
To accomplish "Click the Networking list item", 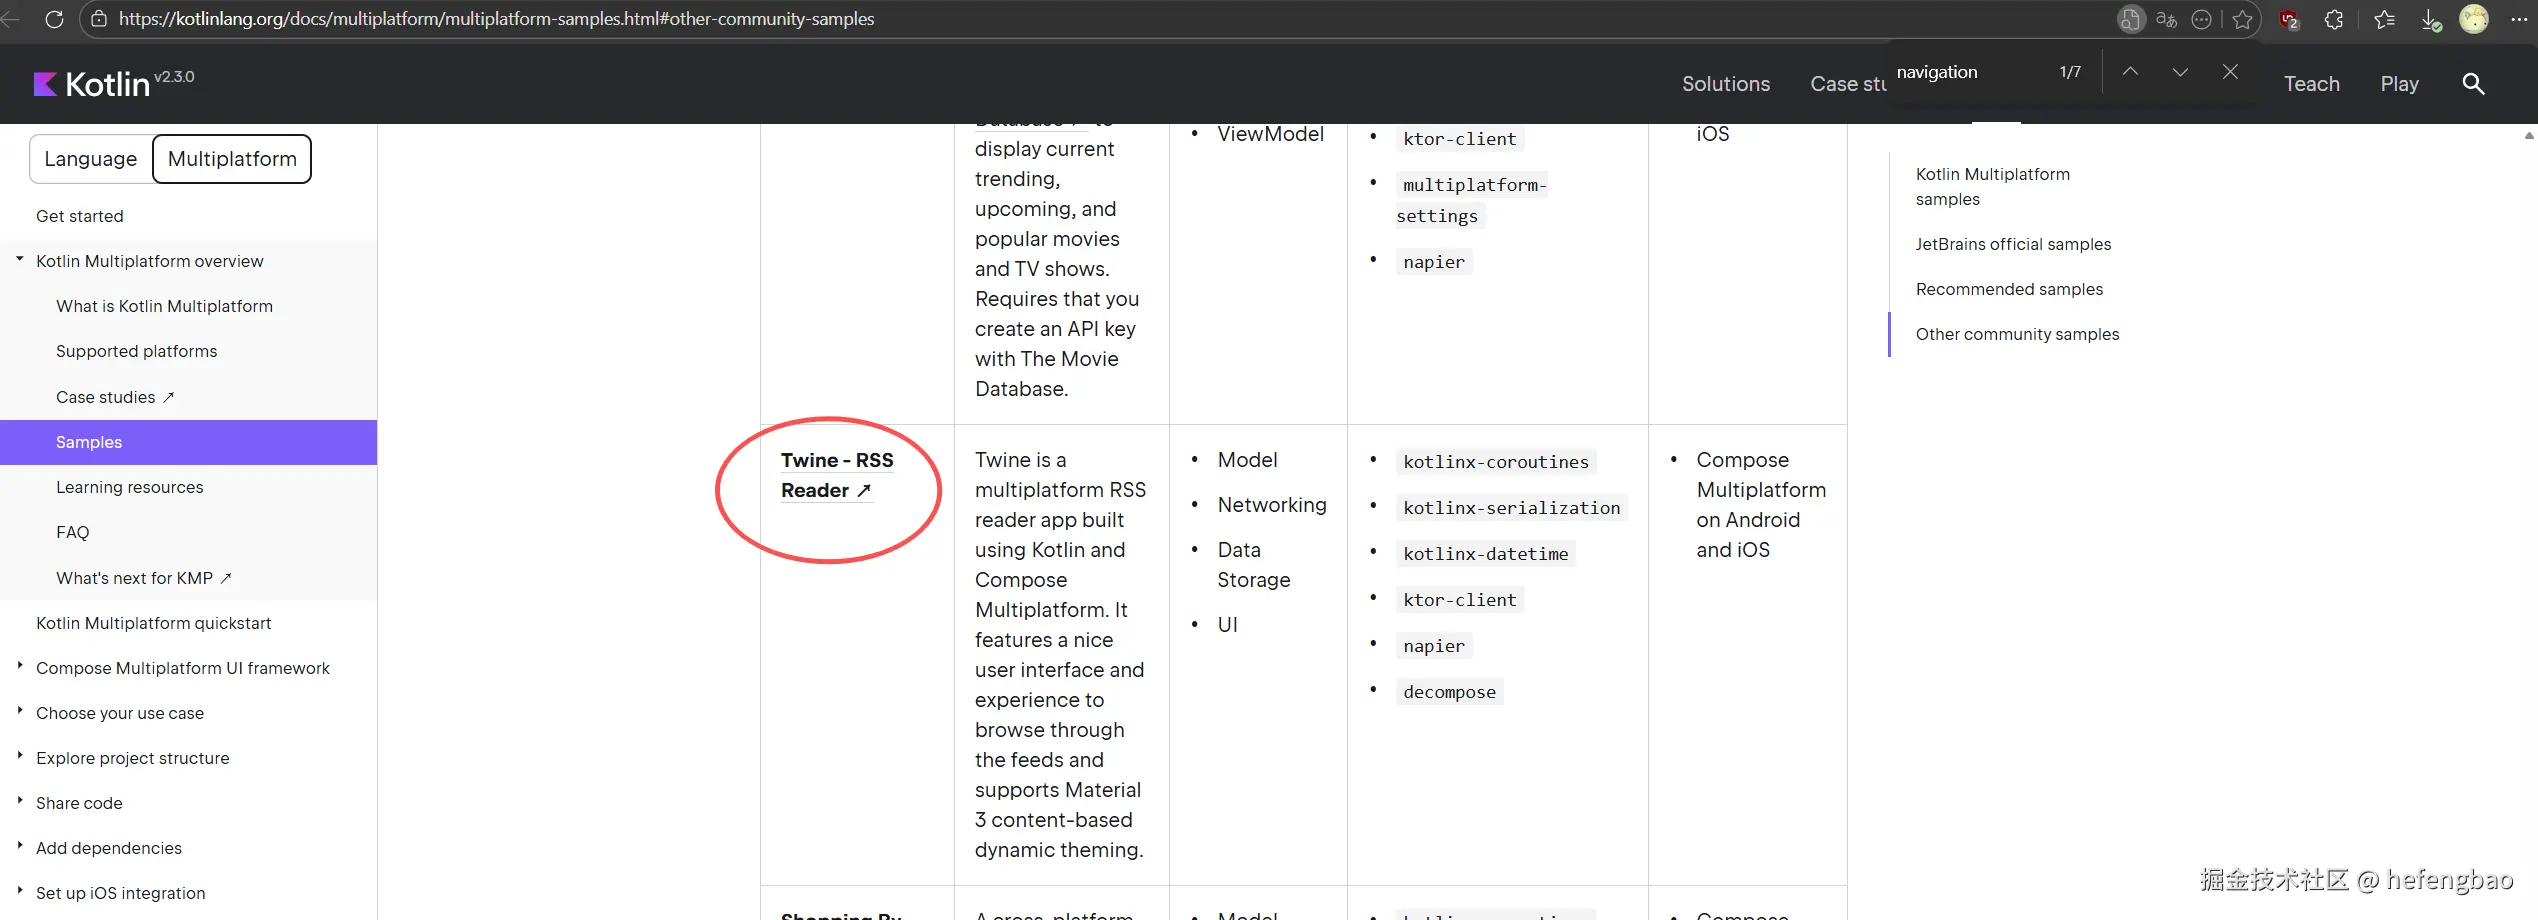I will (1272, 505).
